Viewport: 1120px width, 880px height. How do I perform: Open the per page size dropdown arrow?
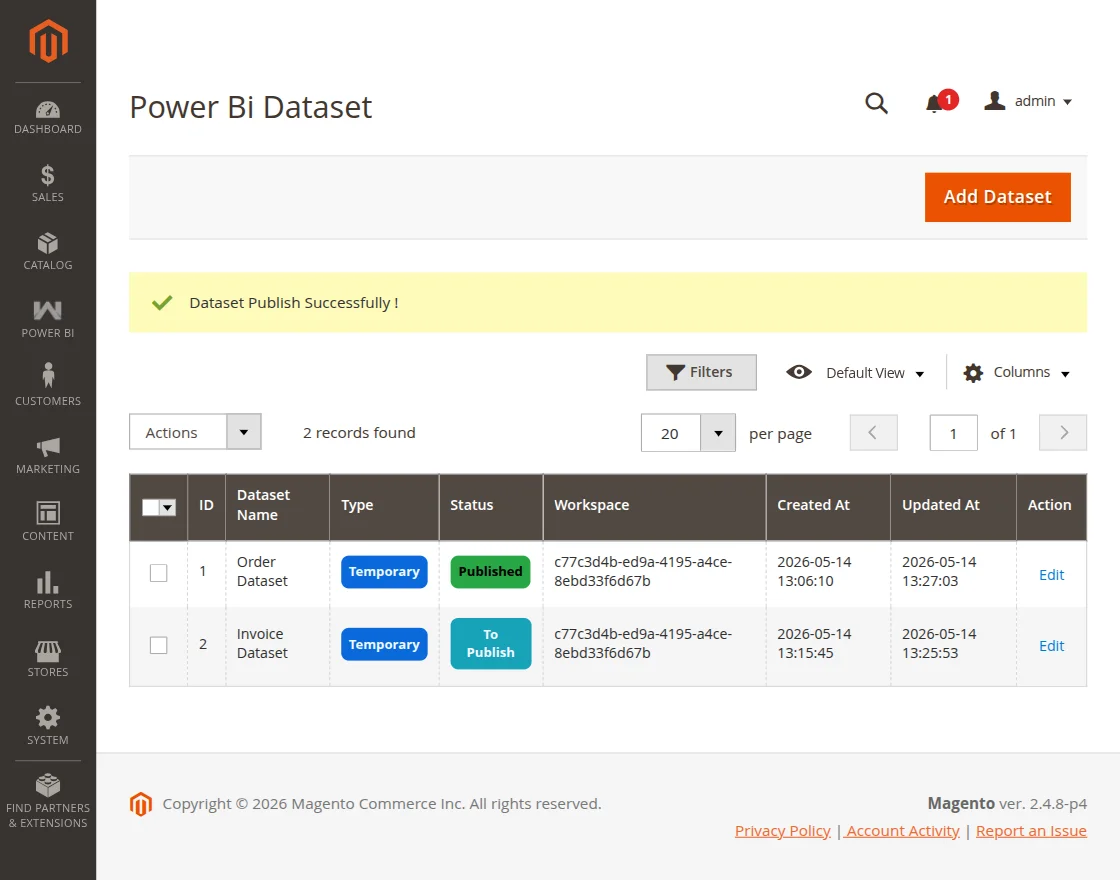click(x=718, y=433)
